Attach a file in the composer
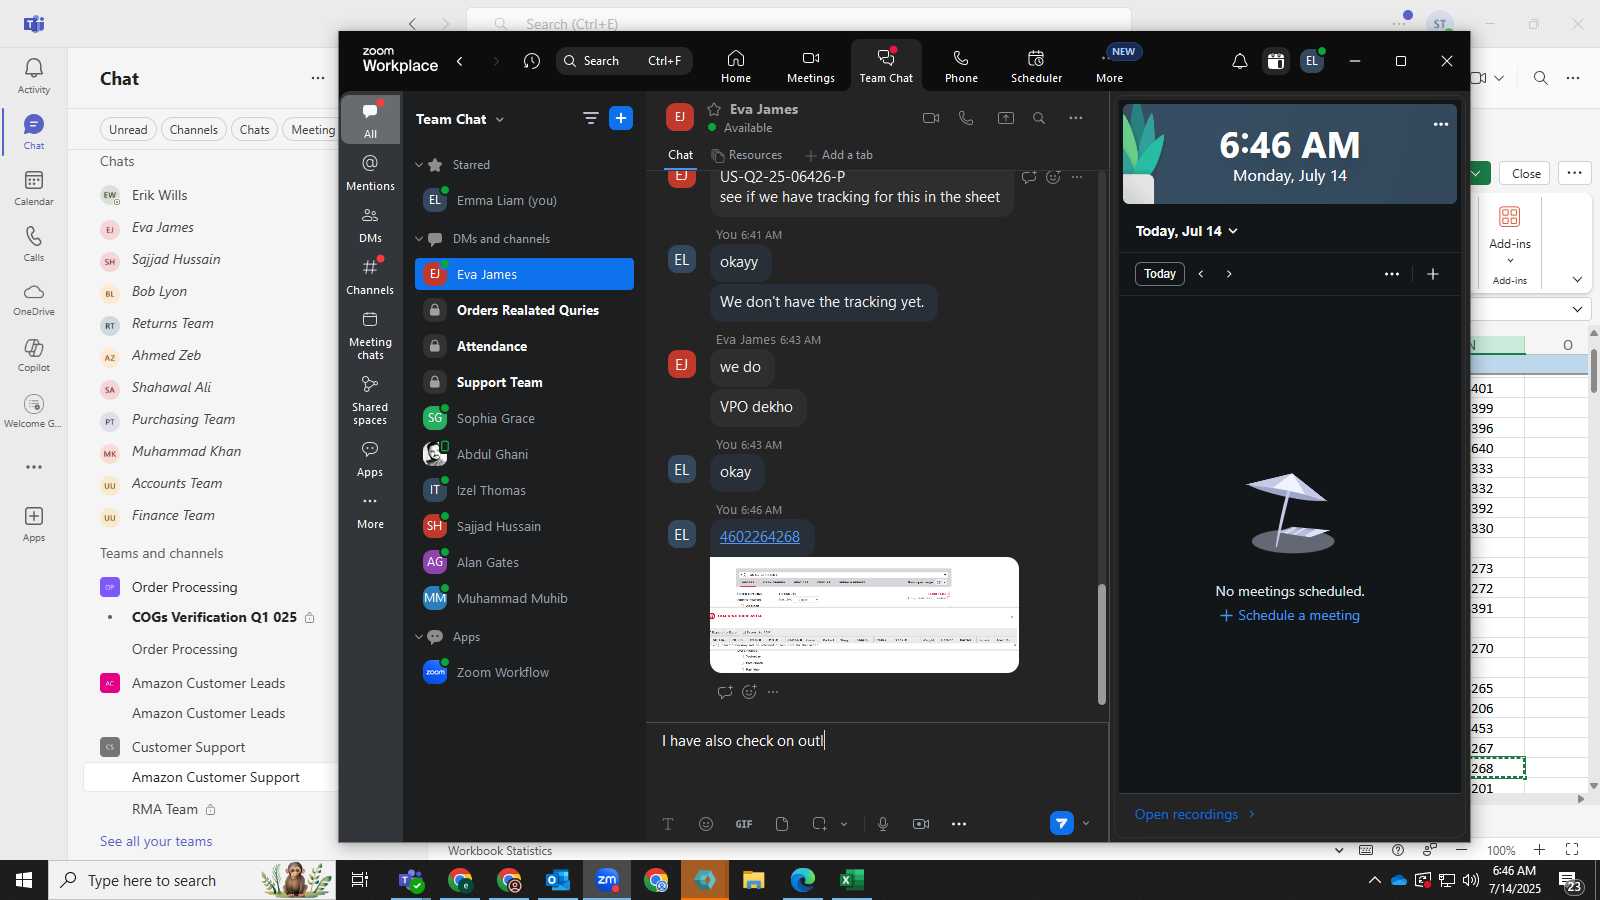The width and height of the screenshot is (1600, 900). click(x=782, y=824)
